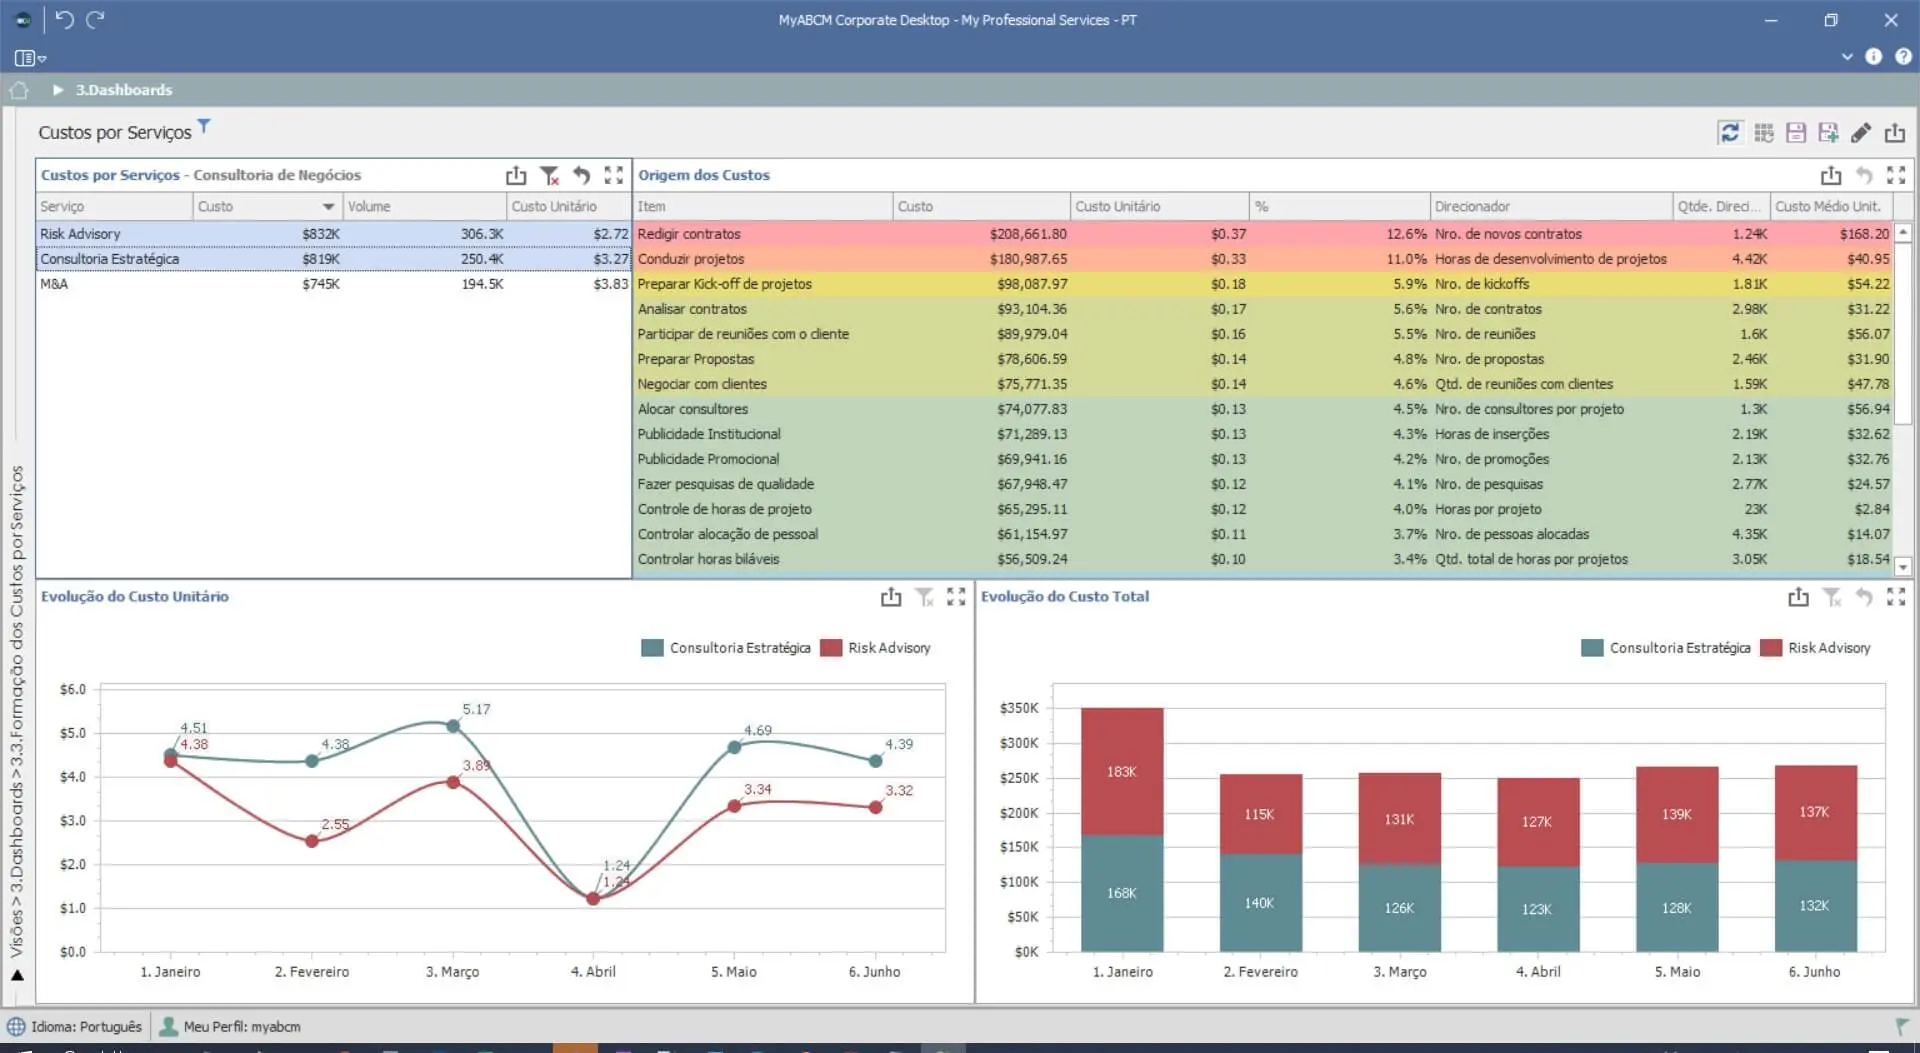Maximize the Evolução do Custo Total chart
This screenshot has height=1053, width=1920.
pos(1896,597)
